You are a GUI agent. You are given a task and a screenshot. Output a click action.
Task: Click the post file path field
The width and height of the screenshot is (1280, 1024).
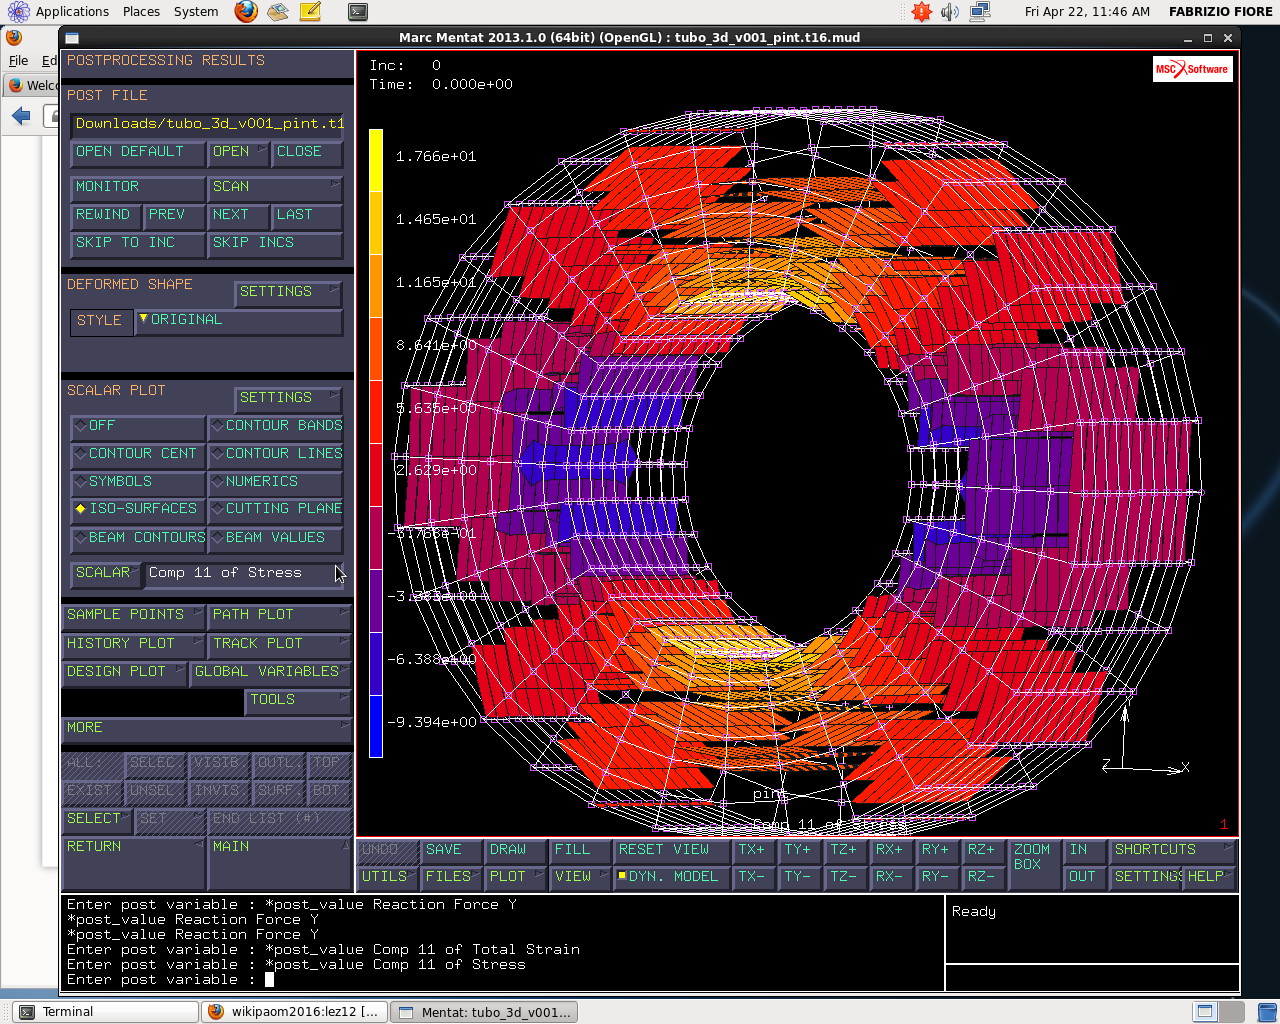click(x=207, y=124)
